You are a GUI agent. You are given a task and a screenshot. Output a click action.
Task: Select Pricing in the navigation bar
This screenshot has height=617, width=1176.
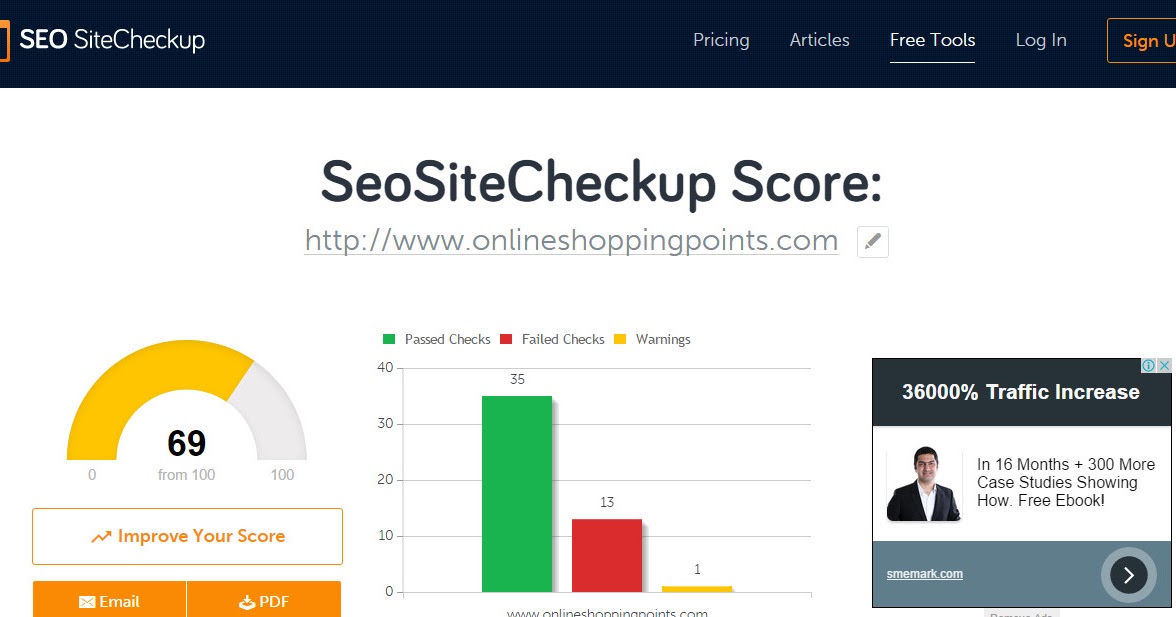pos(721,40)
